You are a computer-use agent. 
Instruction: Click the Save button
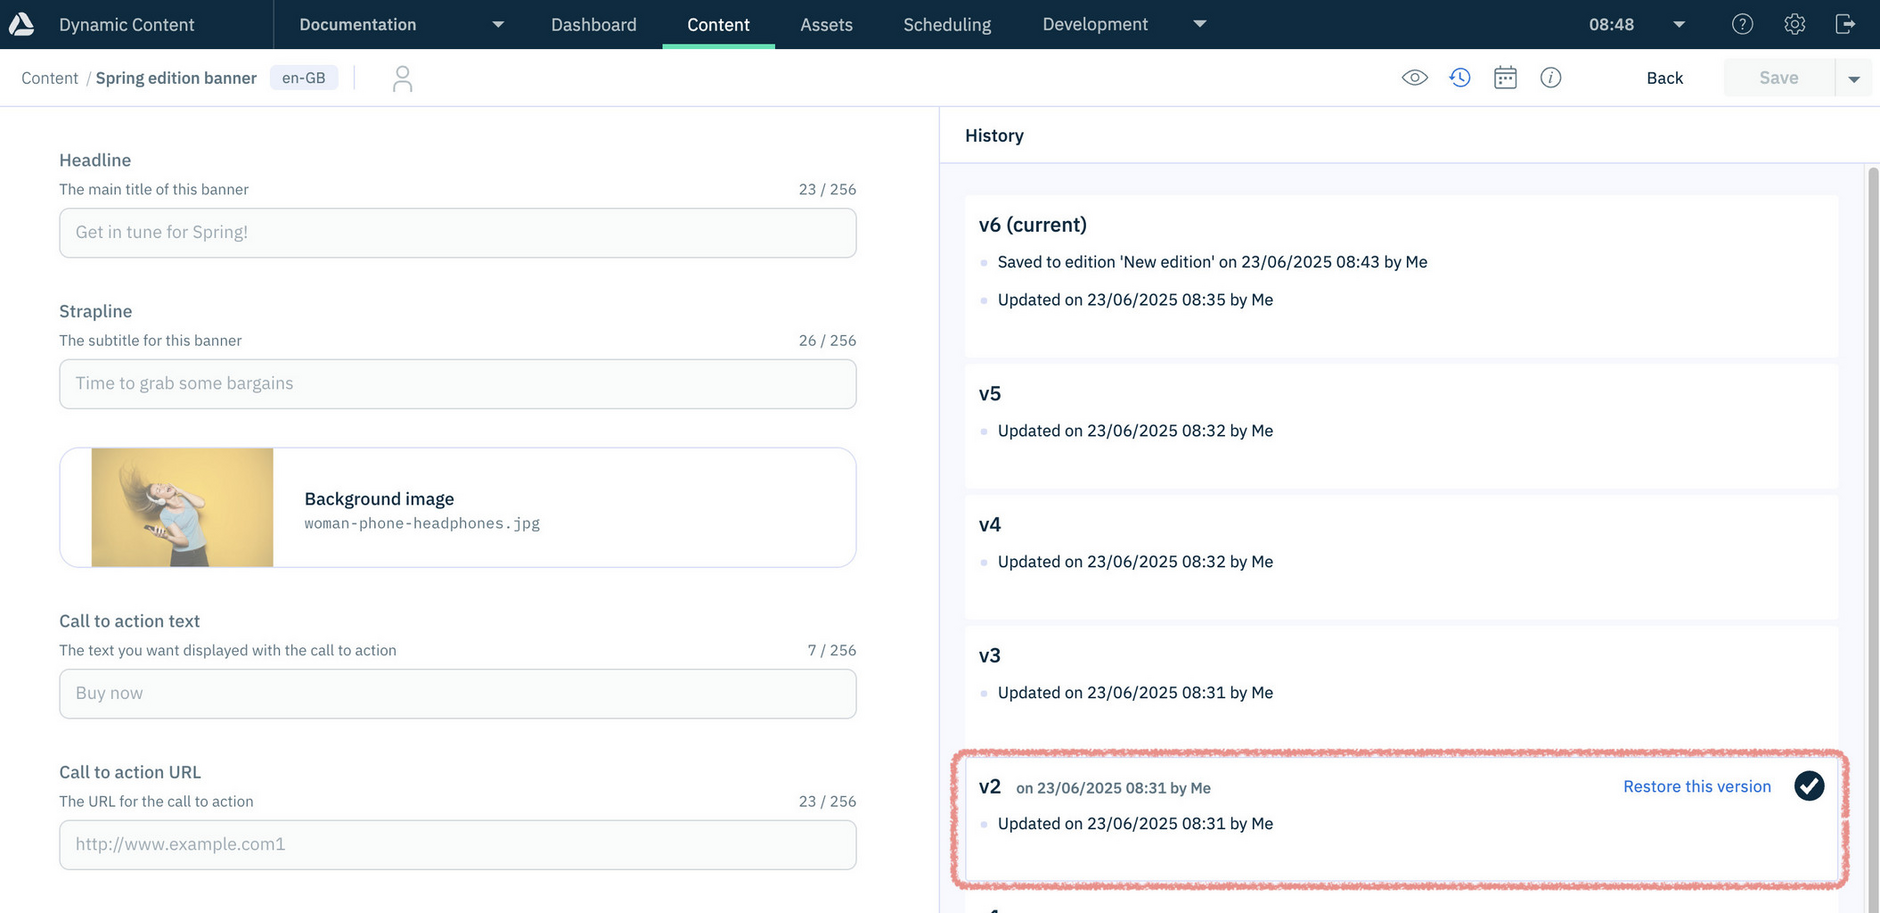1778,78
